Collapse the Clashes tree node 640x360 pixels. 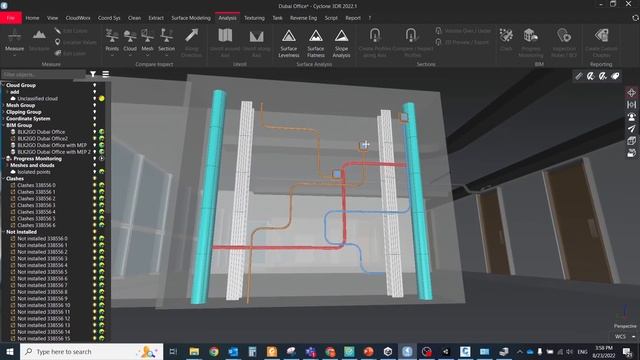click(3, 178)
